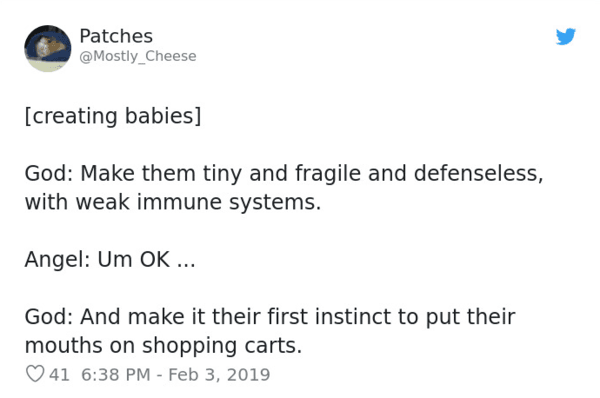Open the @Mostly_Cheese handle link
The image size is (600, 398).
pos(138,56)
